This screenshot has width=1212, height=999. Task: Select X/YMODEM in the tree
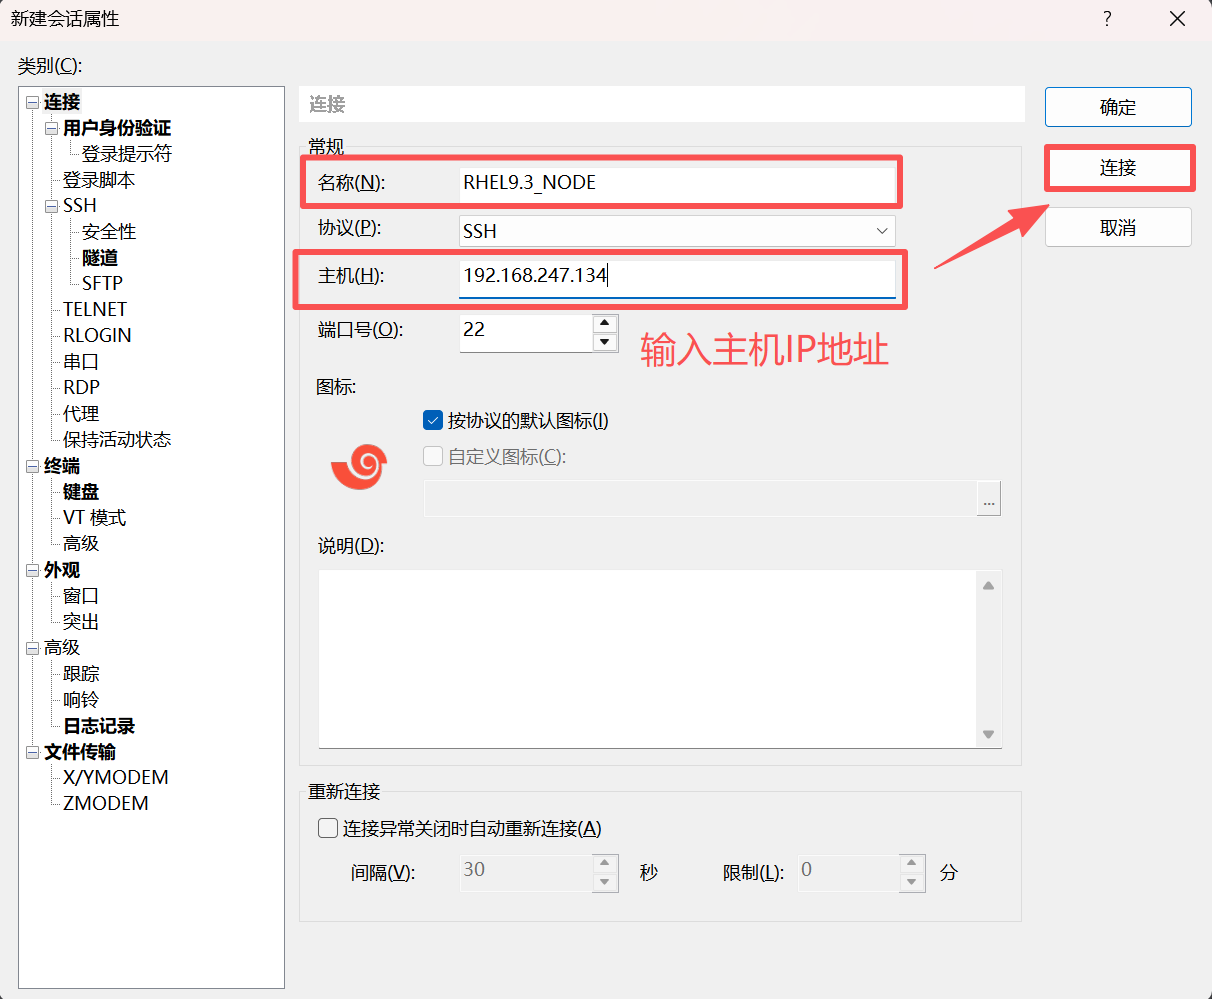(x=116, y=778)
